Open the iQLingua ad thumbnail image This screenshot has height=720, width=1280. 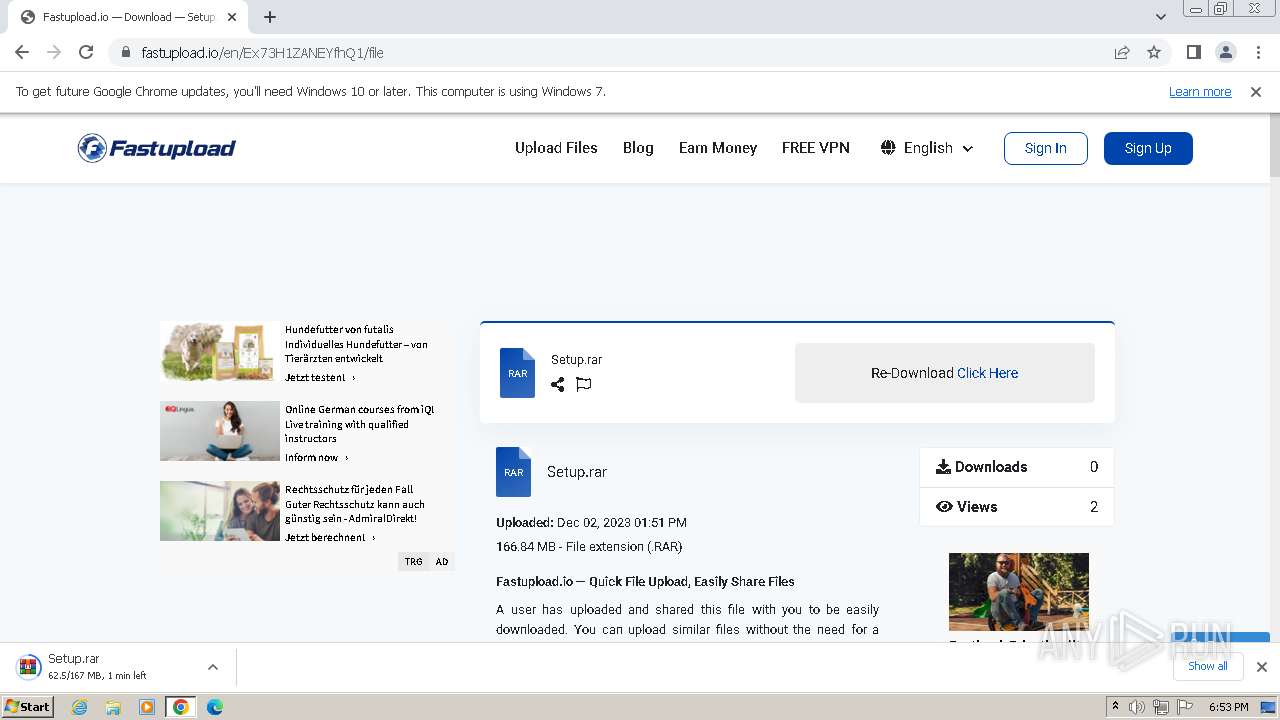[x=220, y=431]
